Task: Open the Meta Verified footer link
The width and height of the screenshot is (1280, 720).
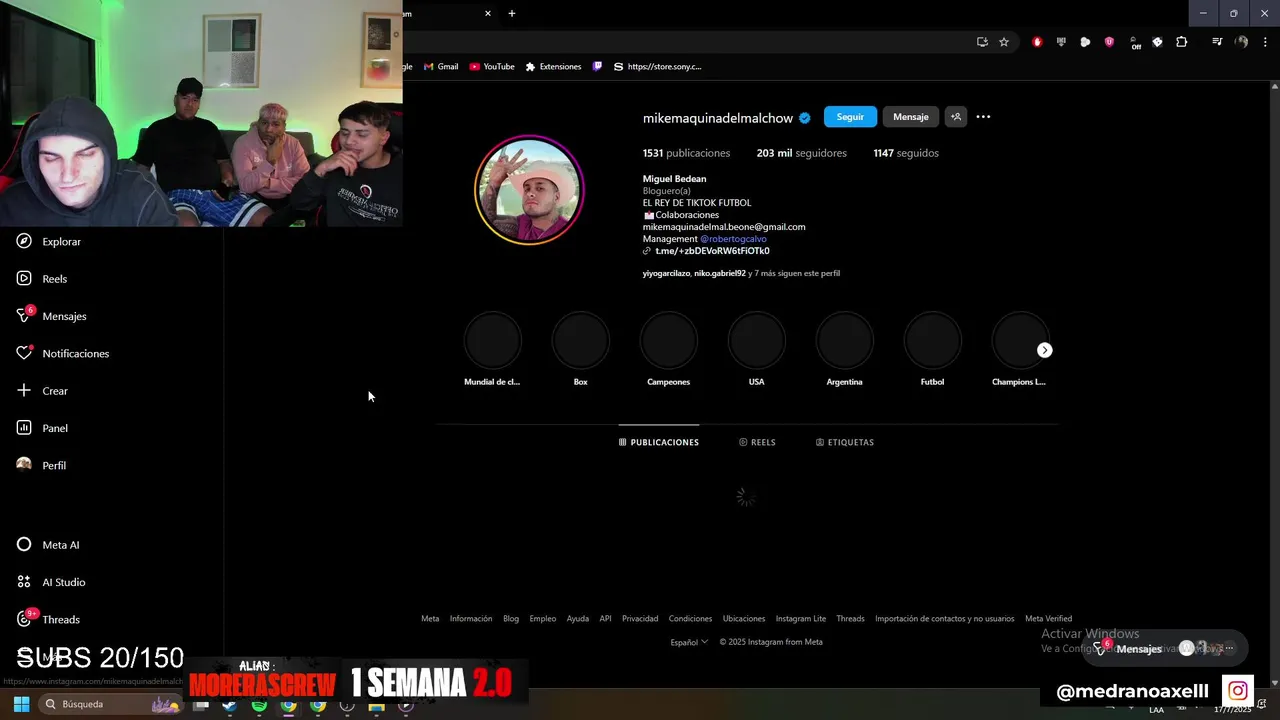Action: (x=1048, y=619)
